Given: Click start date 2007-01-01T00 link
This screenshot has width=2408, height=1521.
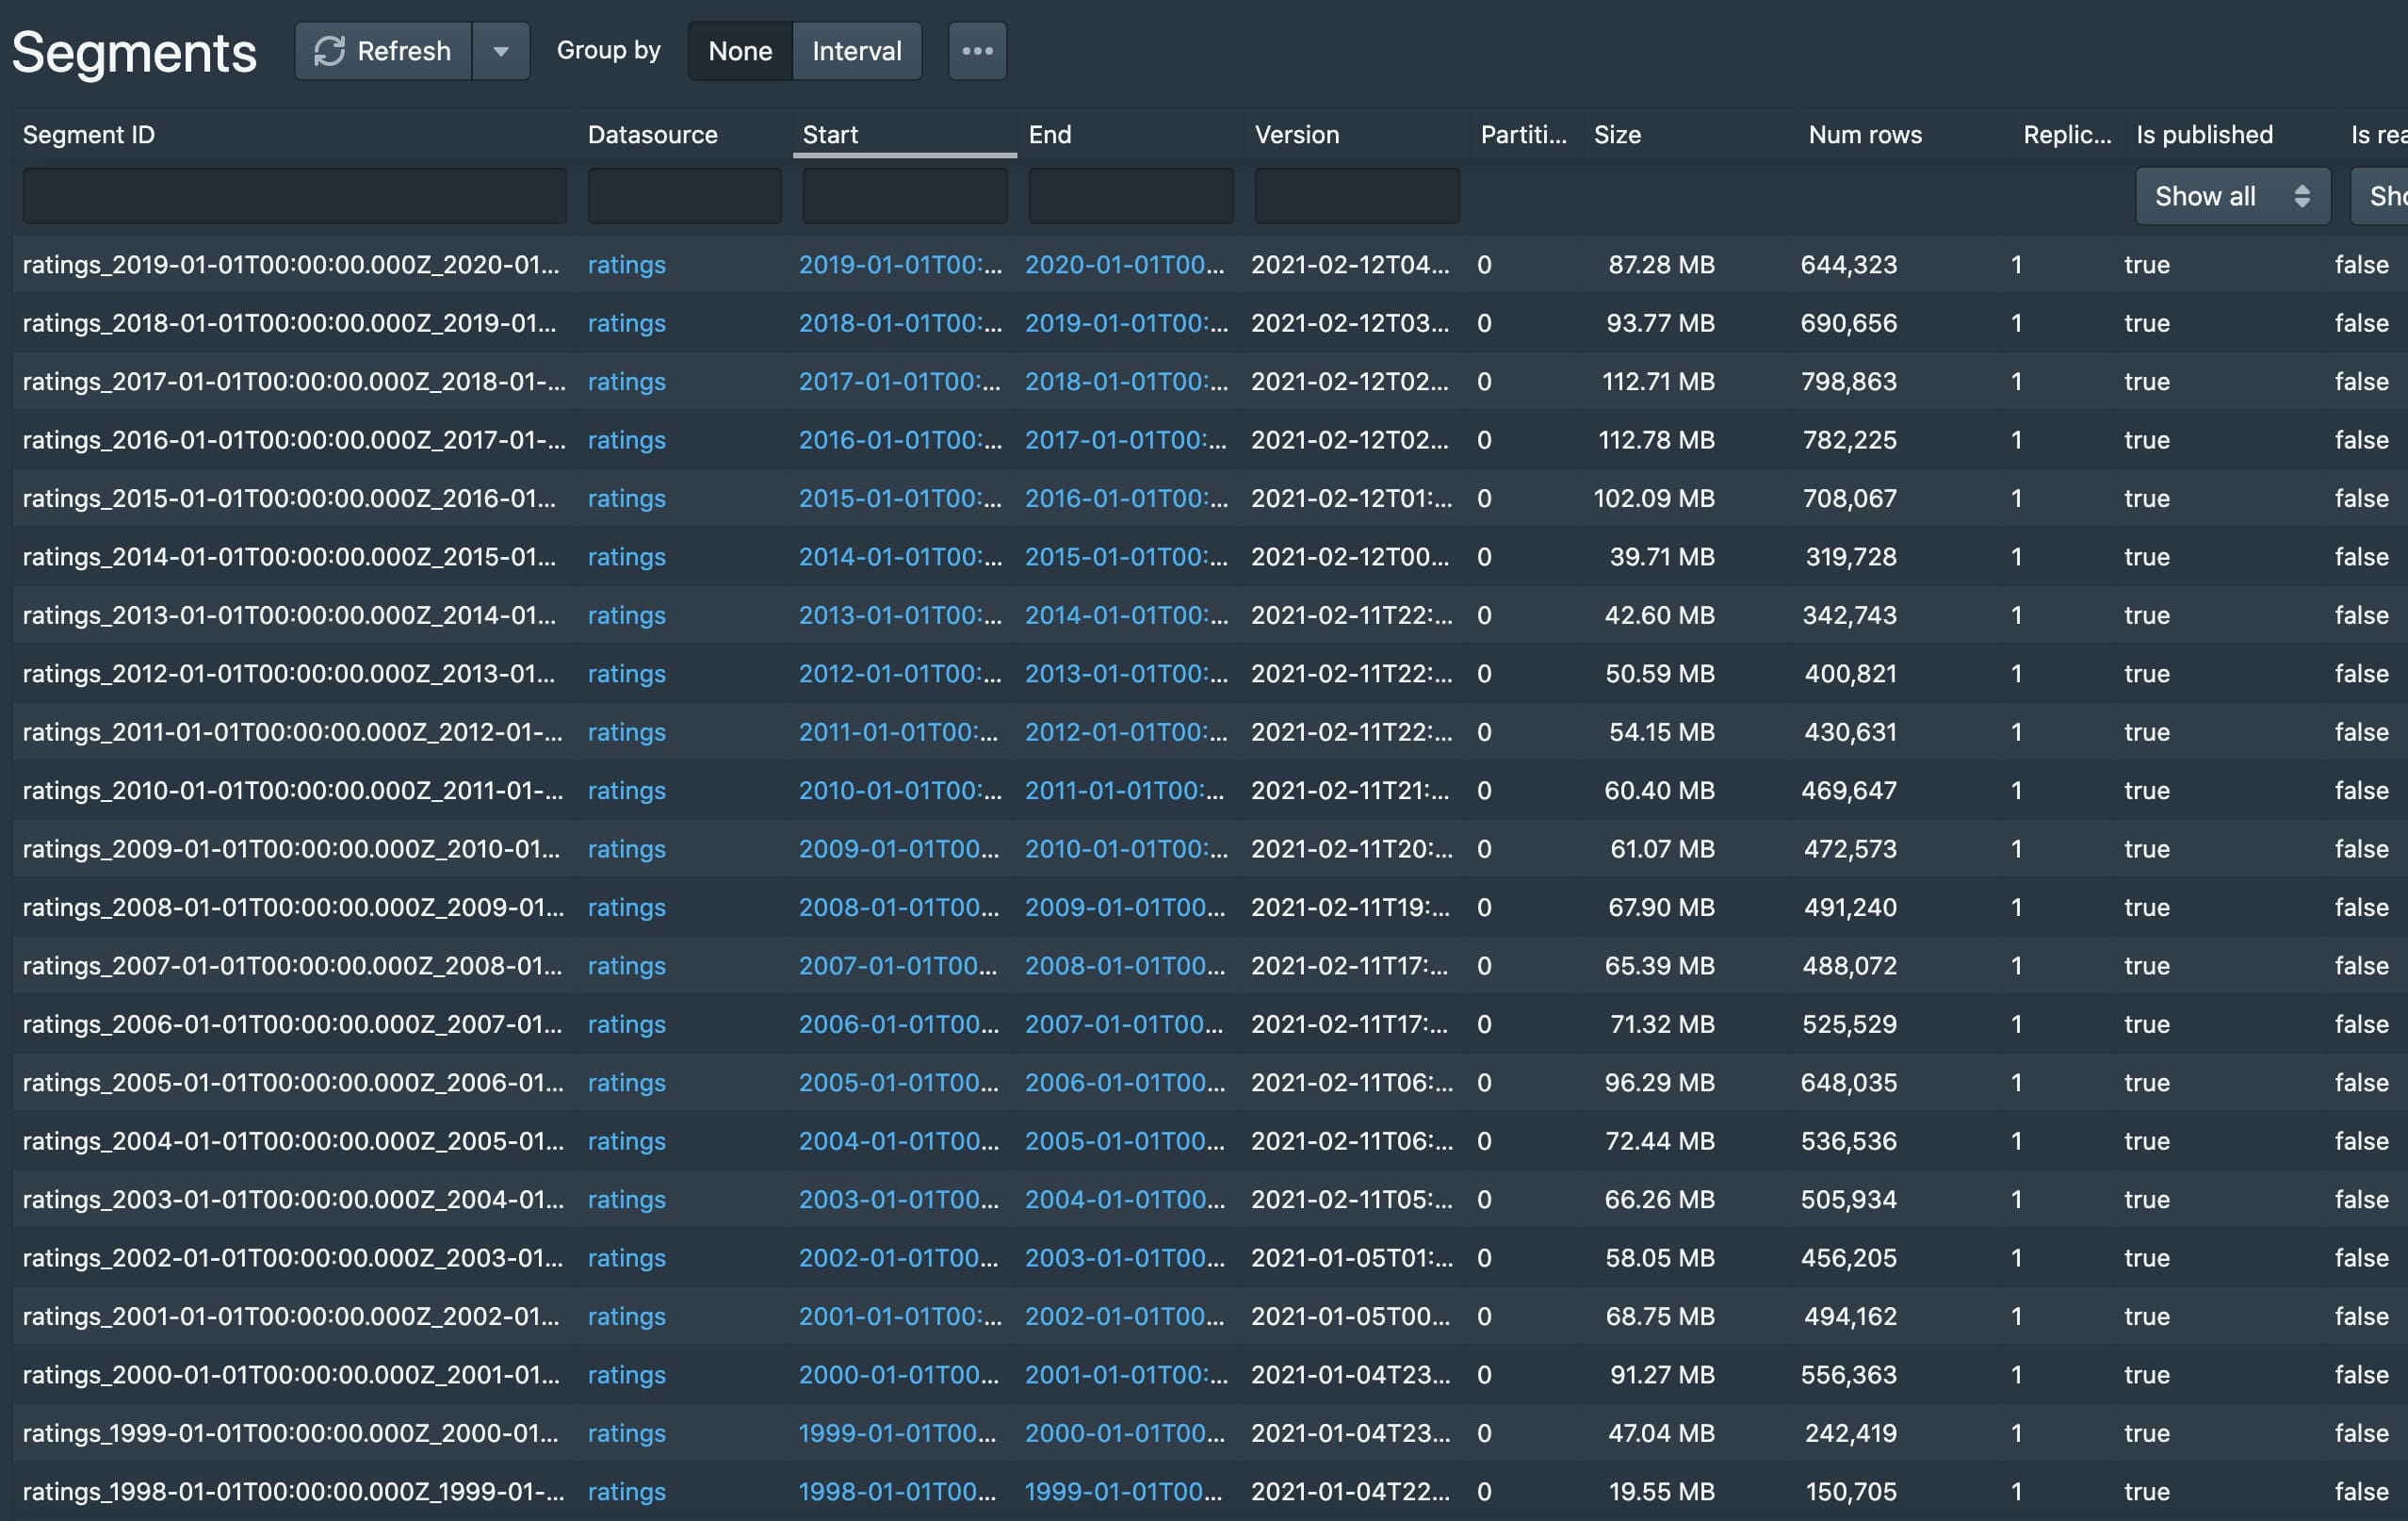Looking at the screenshot, I should [898, 966].
